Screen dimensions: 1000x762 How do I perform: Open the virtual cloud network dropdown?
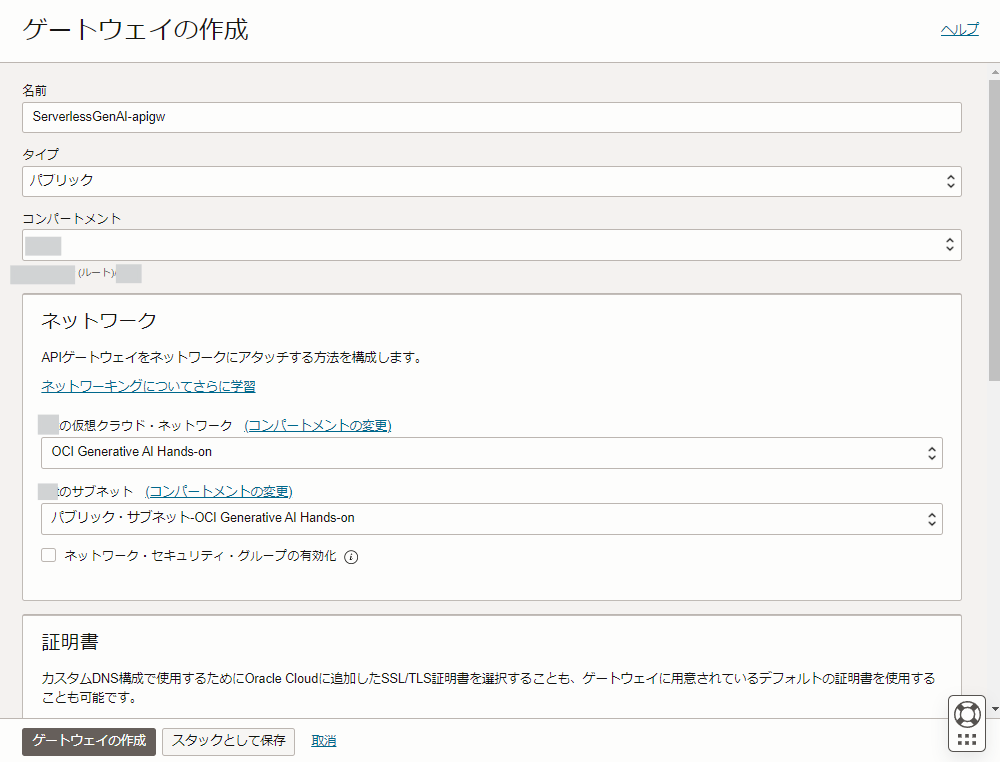[x=492, y=453]
